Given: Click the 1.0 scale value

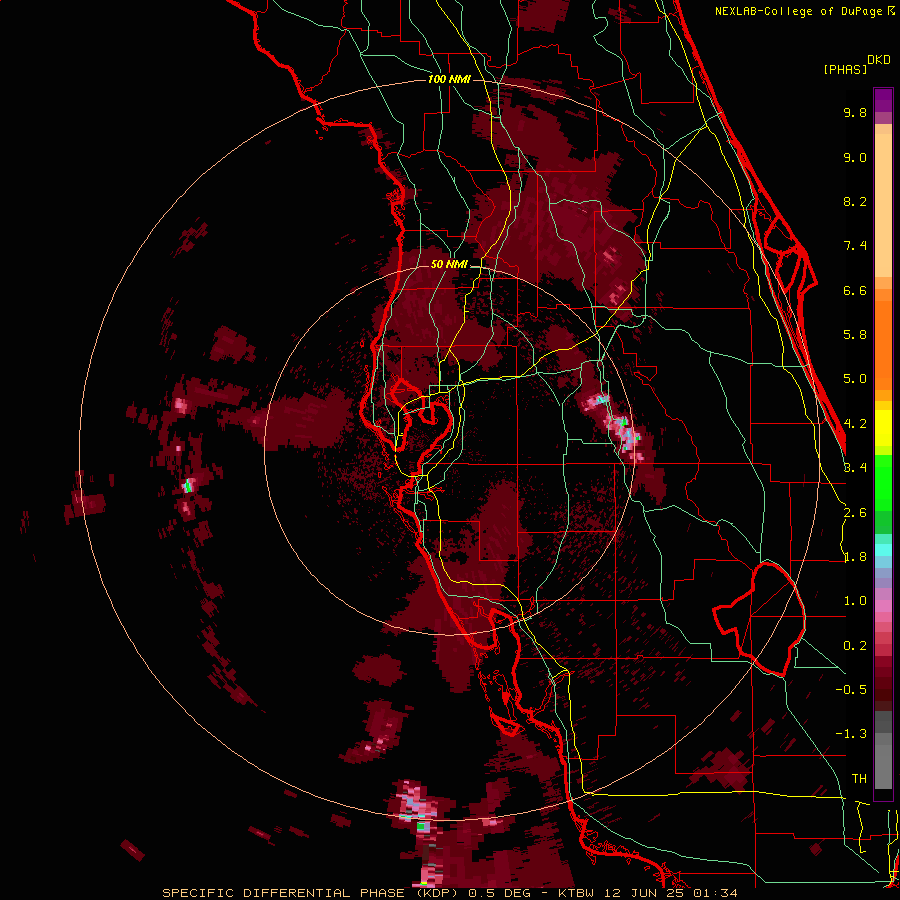Looking at the screenshot, I should point(855,601).
